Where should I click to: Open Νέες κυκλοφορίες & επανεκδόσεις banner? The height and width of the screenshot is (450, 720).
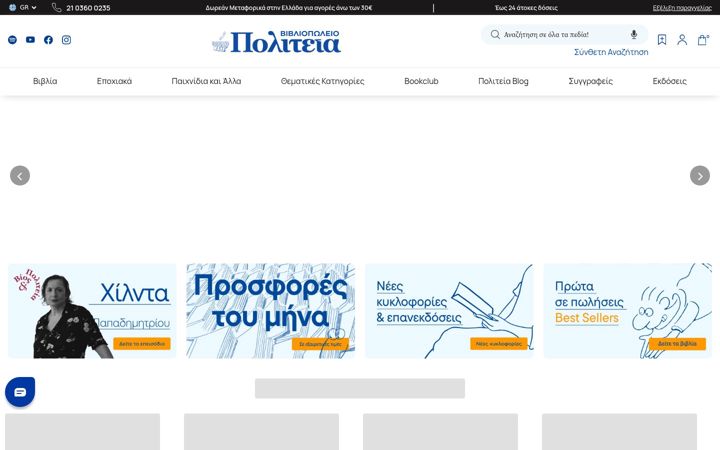click(x=449, y=311)
